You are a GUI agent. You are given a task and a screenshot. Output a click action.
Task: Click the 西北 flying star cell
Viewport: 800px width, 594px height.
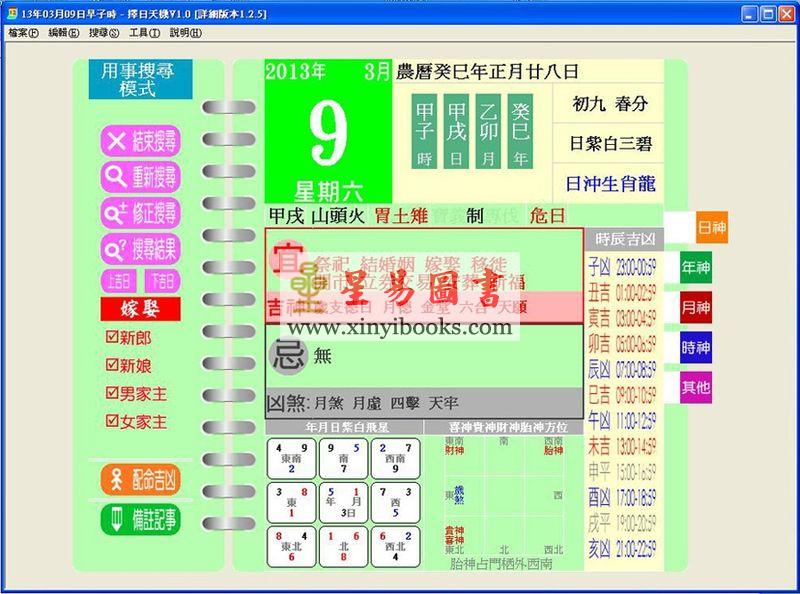click(x=395, y=547)
